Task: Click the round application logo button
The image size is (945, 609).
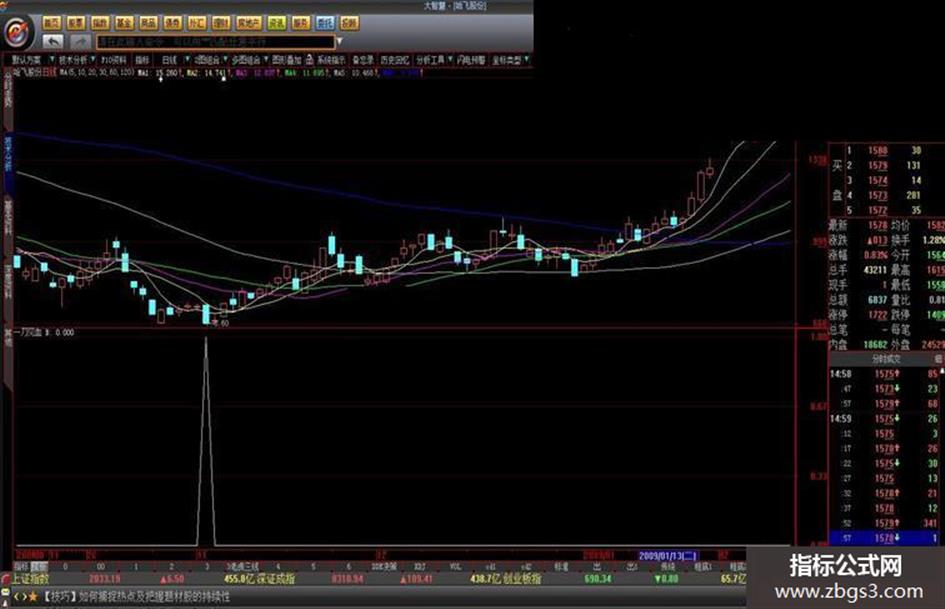Action: tap(17, 31)
